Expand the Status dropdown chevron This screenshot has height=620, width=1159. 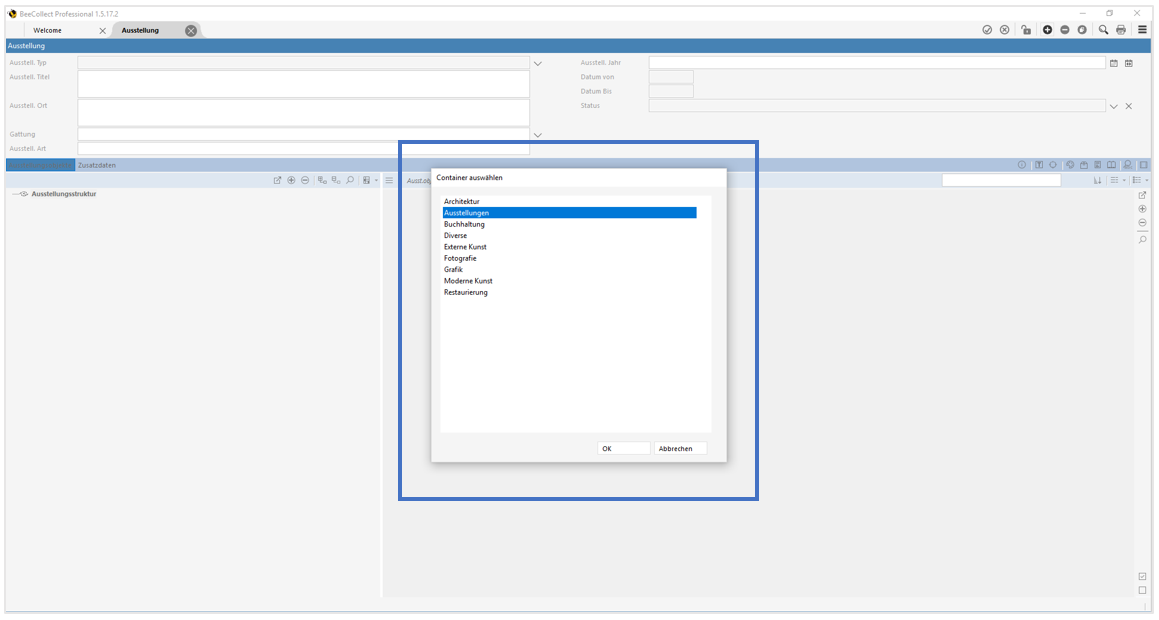[x=1113, y=106]
